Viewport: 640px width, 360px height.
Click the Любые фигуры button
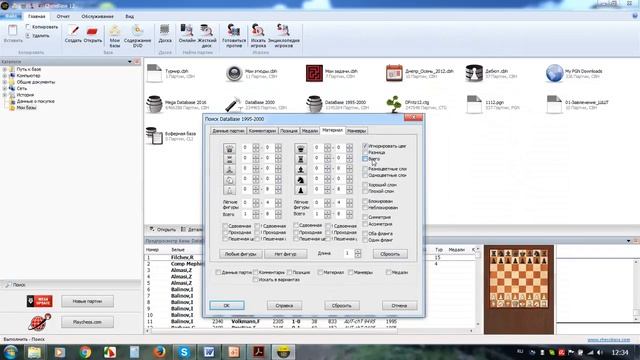[240, 254]
